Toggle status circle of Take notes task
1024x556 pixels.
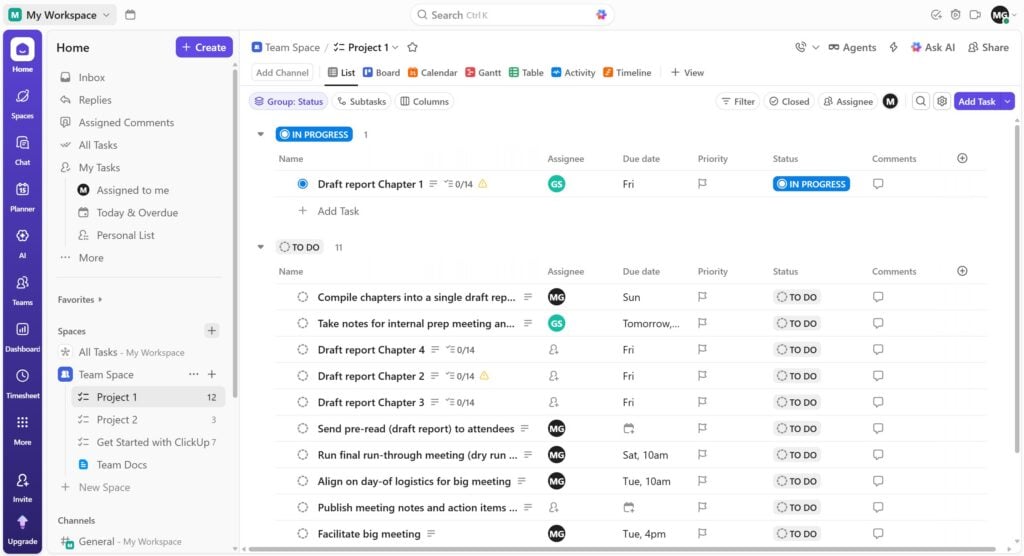(302, 323)
